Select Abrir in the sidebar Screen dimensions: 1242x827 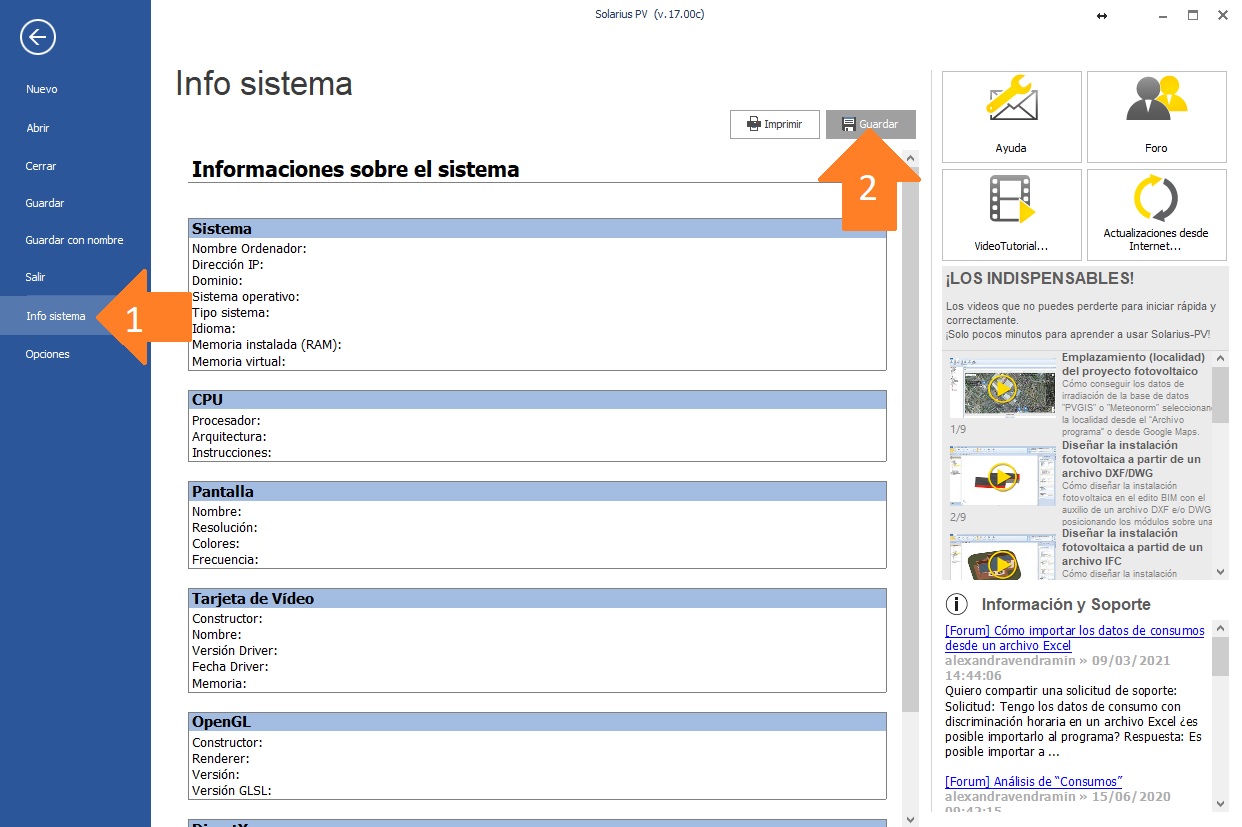pyautogui.click(x=37, y=128)
